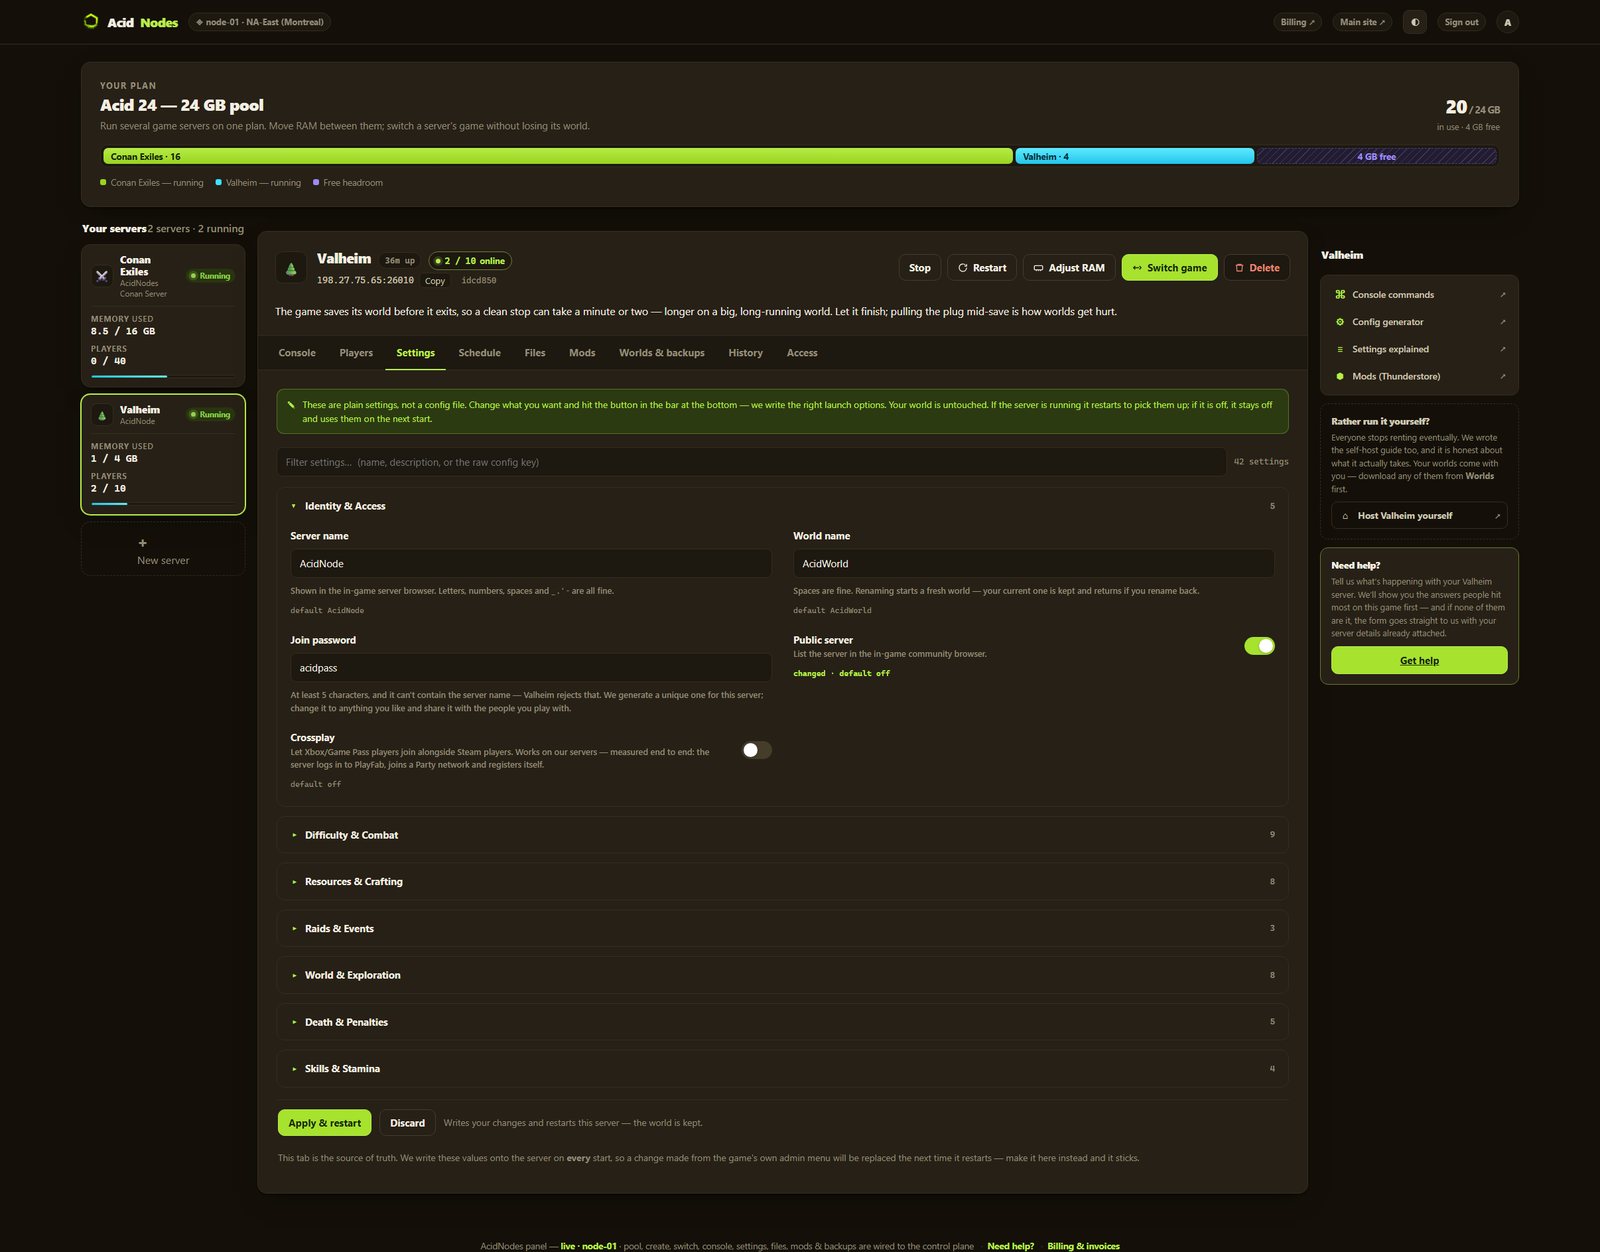1600x1252 pixels.
Task: Click the Need help? footer link
Action: coord(1010,1246)
